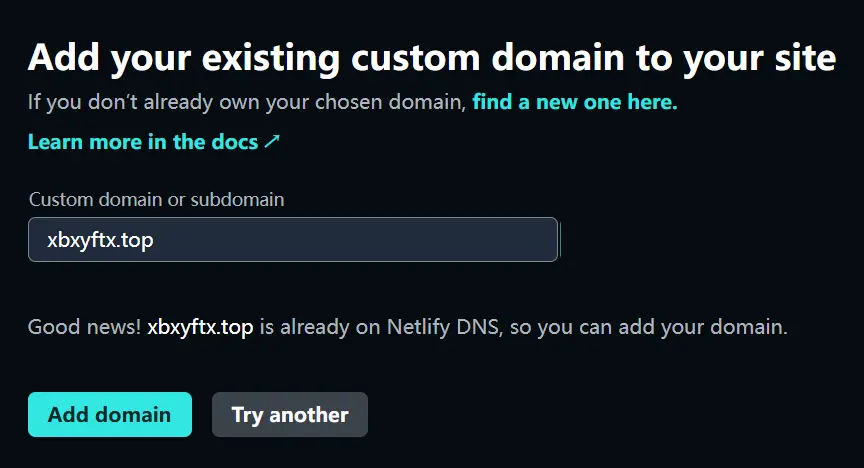Click the external arrow icon beside docs link
Screen dimensions: 864x468
coord(272,142)
